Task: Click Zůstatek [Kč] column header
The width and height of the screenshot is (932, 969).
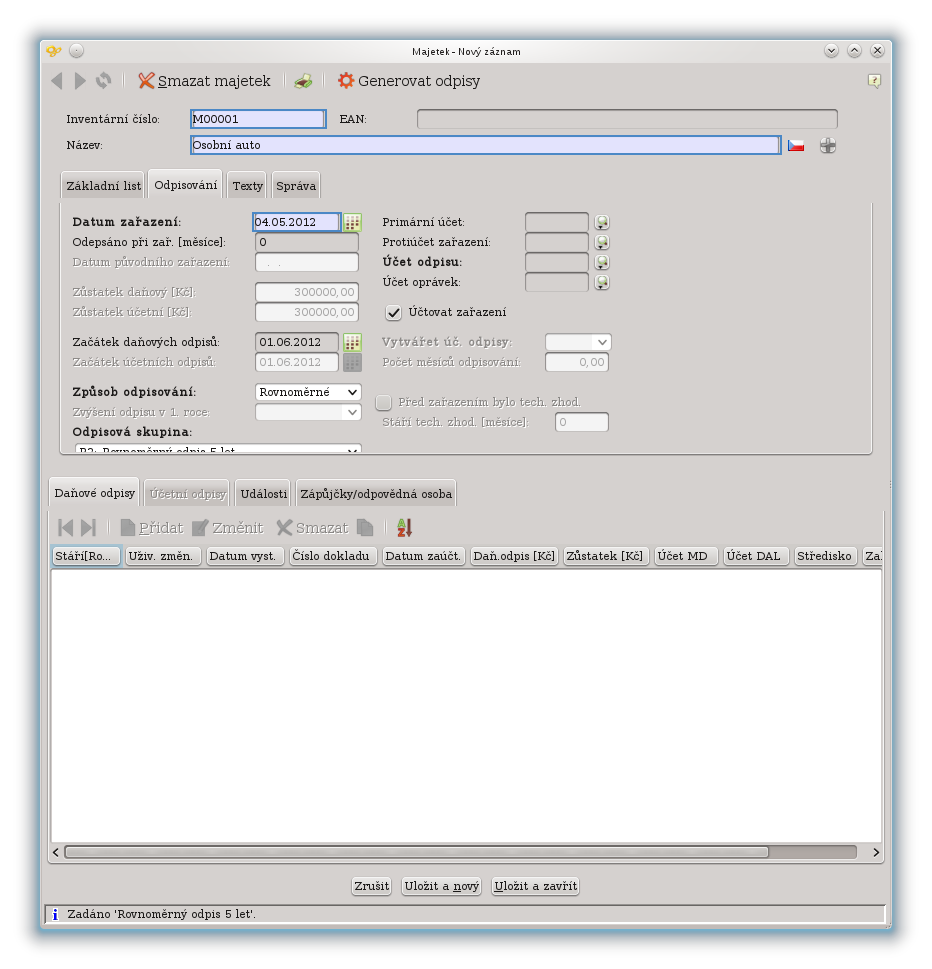Action: click(606, 556)
